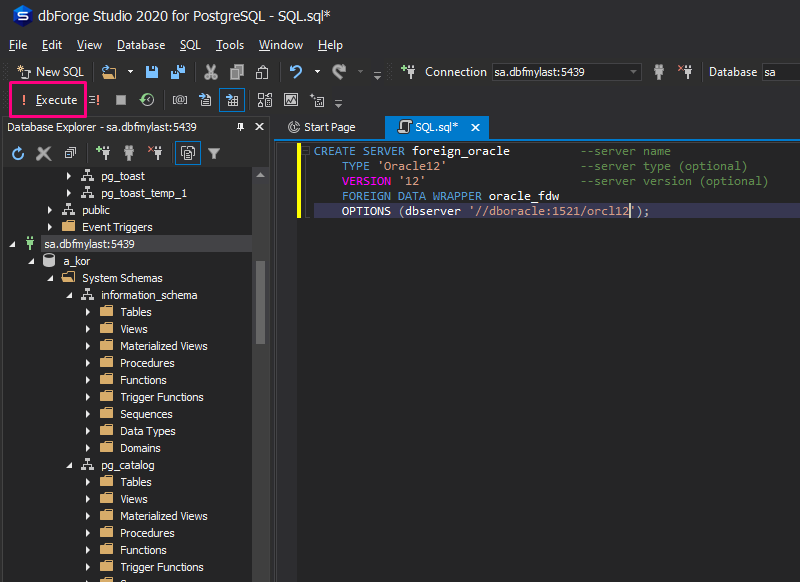The height and width of the screenshot is (582, 800).
Task: Expand the public schema node
Action: tap(49, 210)
